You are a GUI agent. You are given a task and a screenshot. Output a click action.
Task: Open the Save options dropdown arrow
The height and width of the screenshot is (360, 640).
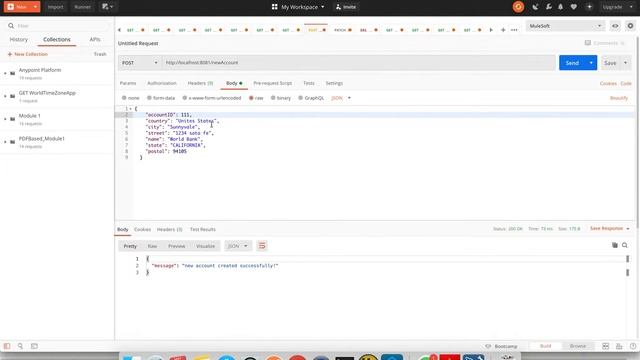(x=625, y=63)
